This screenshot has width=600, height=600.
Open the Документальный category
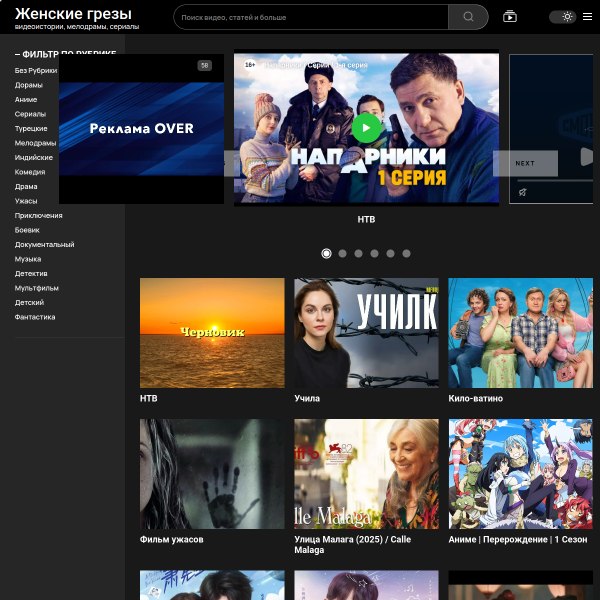(44, 245)
